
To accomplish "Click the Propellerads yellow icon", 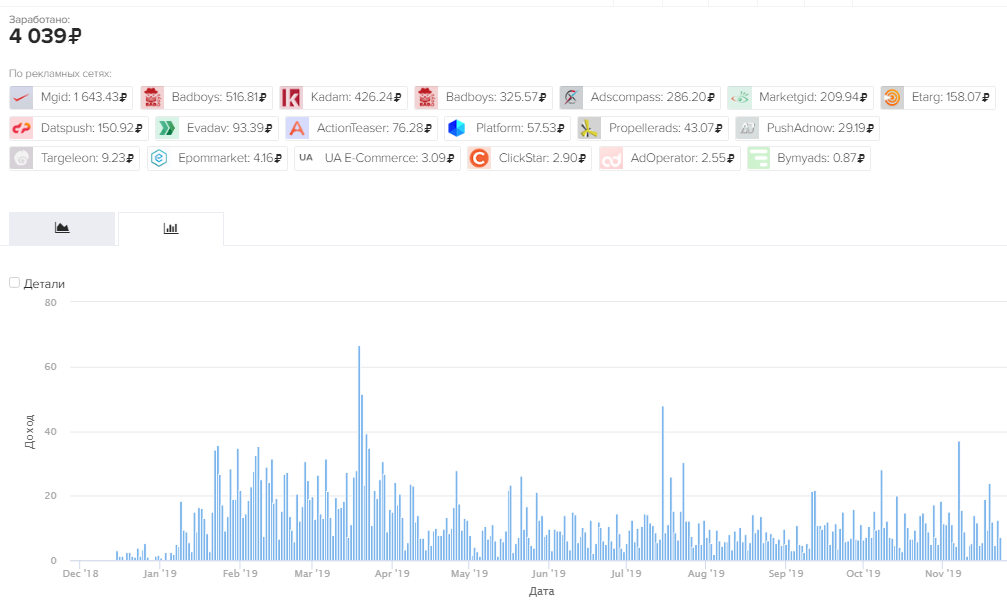I will click(x=589, y=128).
